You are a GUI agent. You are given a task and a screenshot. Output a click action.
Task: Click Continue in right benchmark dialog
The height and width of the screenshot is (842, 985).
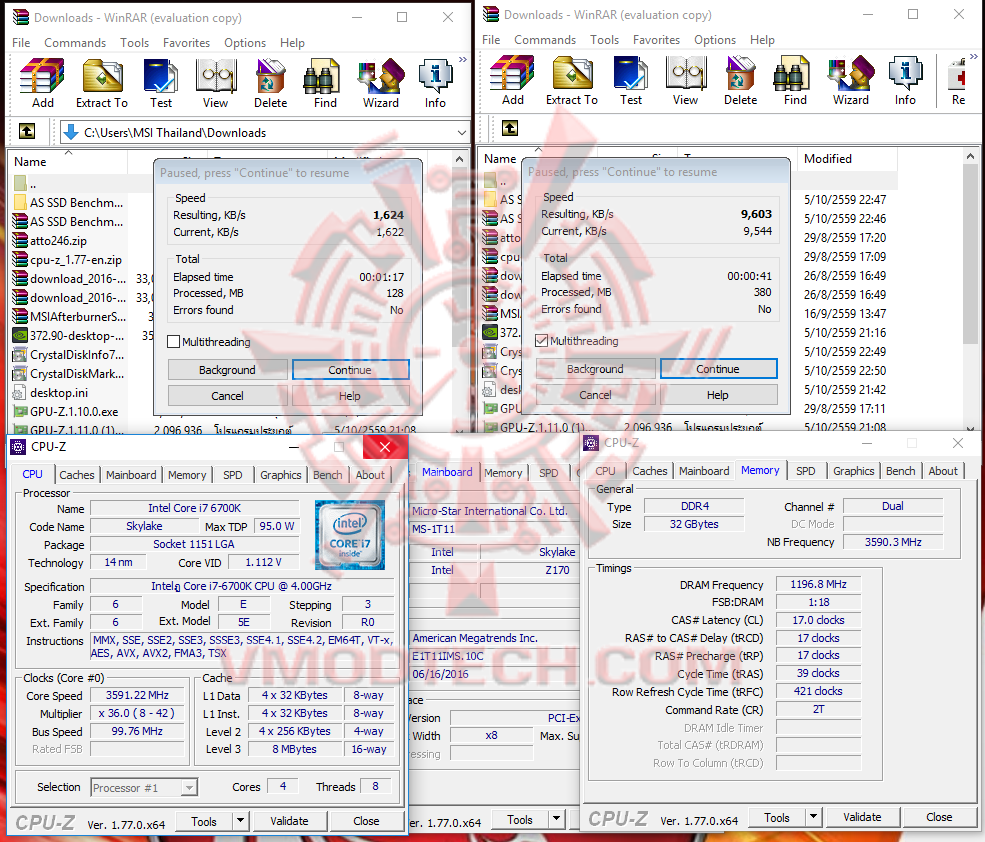pos(718,369)
